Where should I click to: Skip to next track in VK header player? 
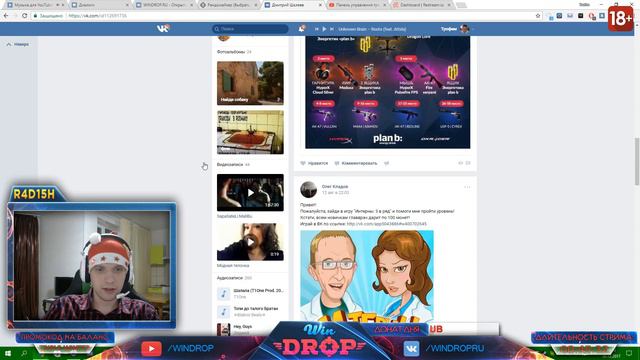click(x=332, y=29)
